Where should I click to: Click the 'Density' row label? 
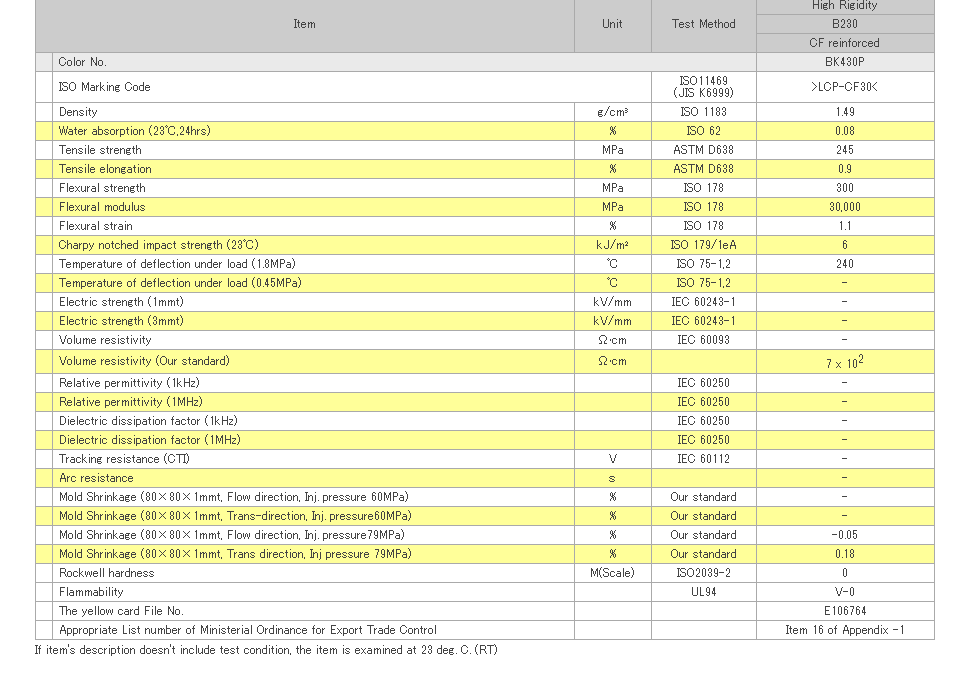click(x=78, y=112)
